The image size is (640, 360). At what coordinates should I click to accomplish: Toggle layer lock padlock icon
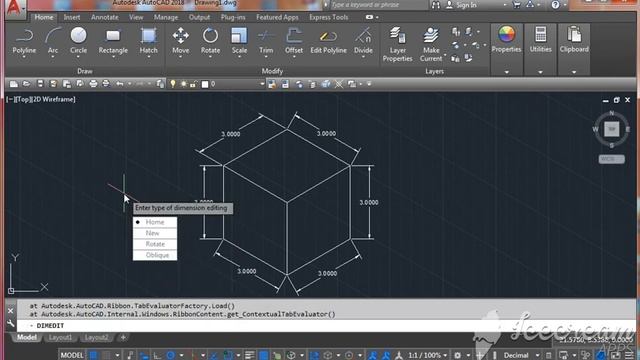coord(193,84)
